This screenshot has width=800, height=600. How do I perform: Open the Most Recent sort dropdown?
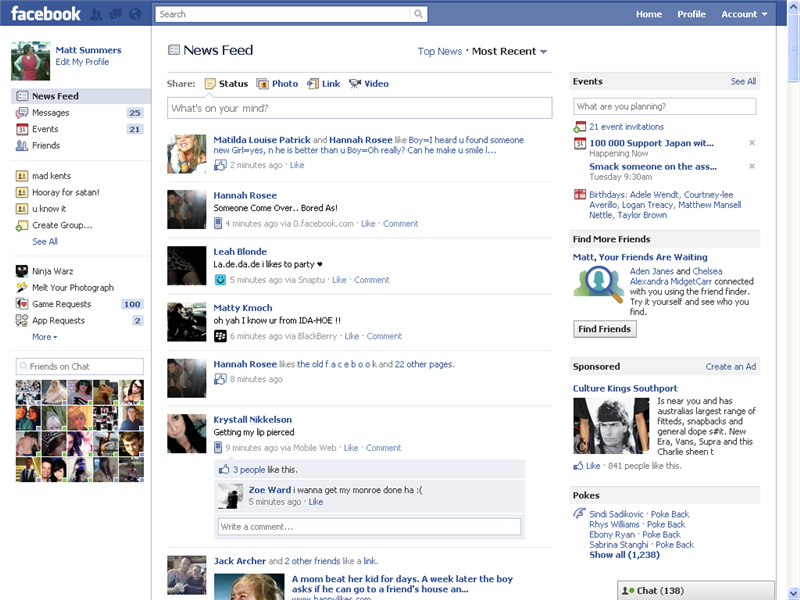[x=505, y=51]
